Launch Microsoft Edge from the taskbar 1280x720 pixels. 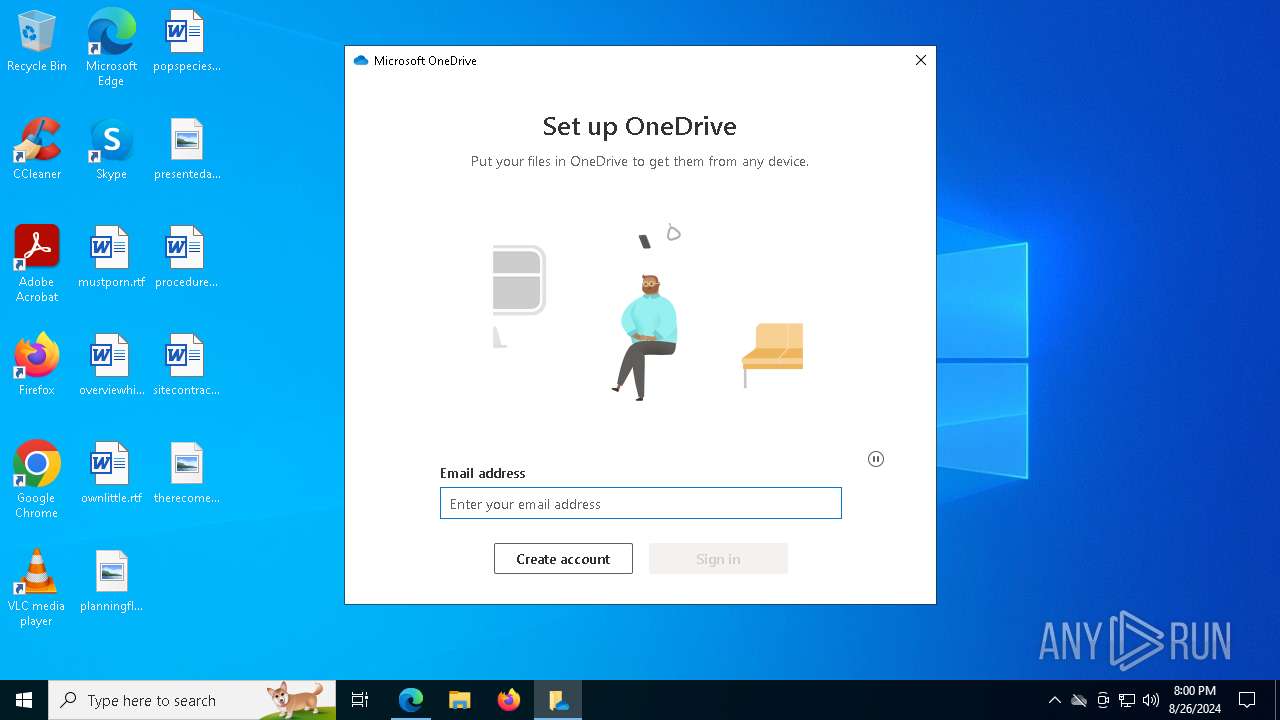pyautogui.click(x=411, y=700)
